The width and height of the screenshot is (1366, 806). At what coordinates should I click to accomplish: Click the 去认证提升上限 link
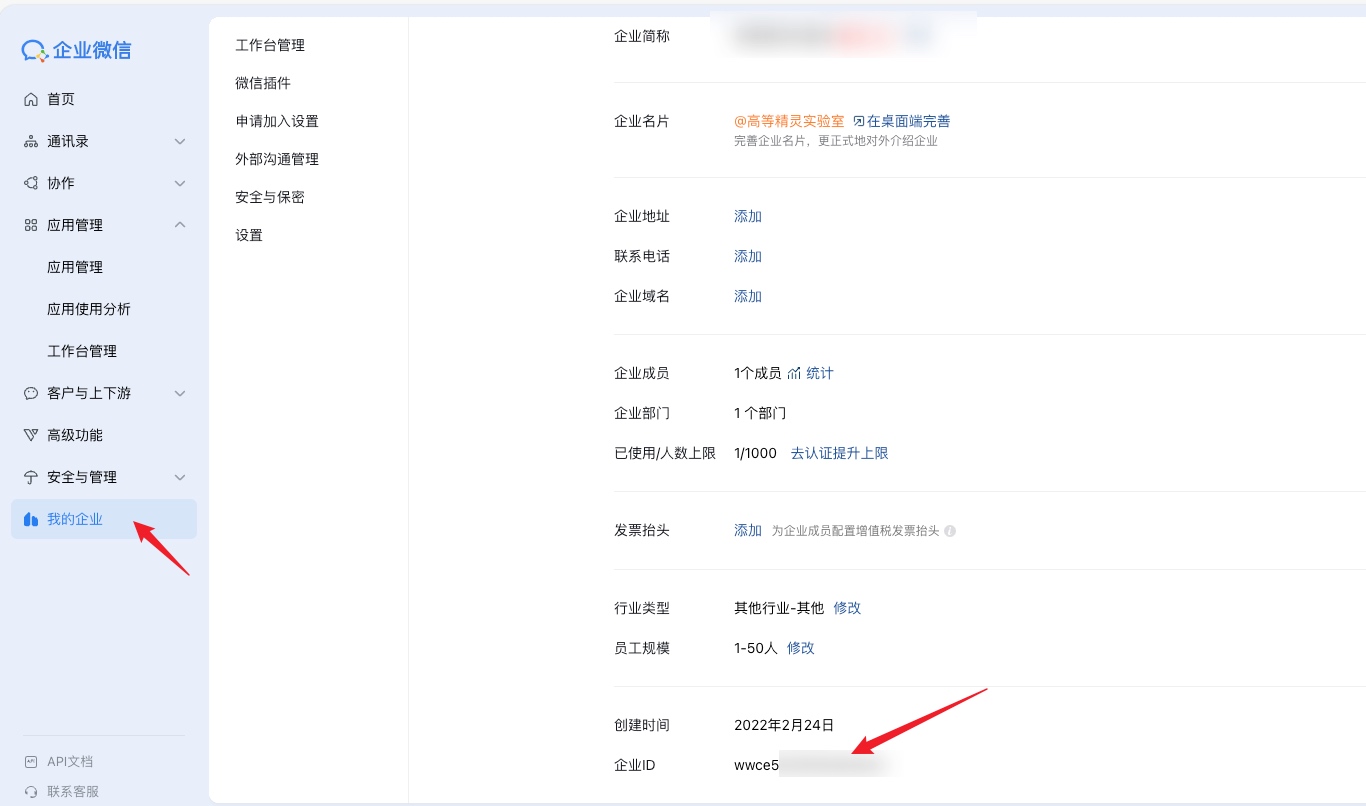[841, 453]
